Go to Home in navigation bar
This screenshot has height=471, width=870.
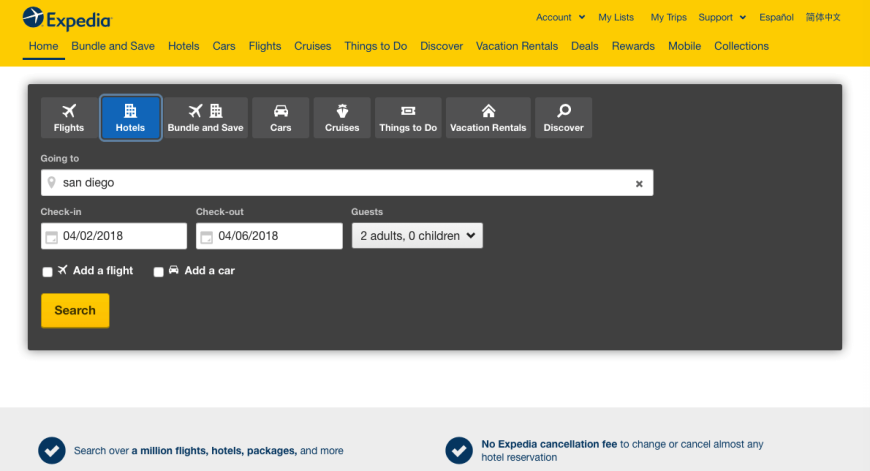(x=43, y=46)
